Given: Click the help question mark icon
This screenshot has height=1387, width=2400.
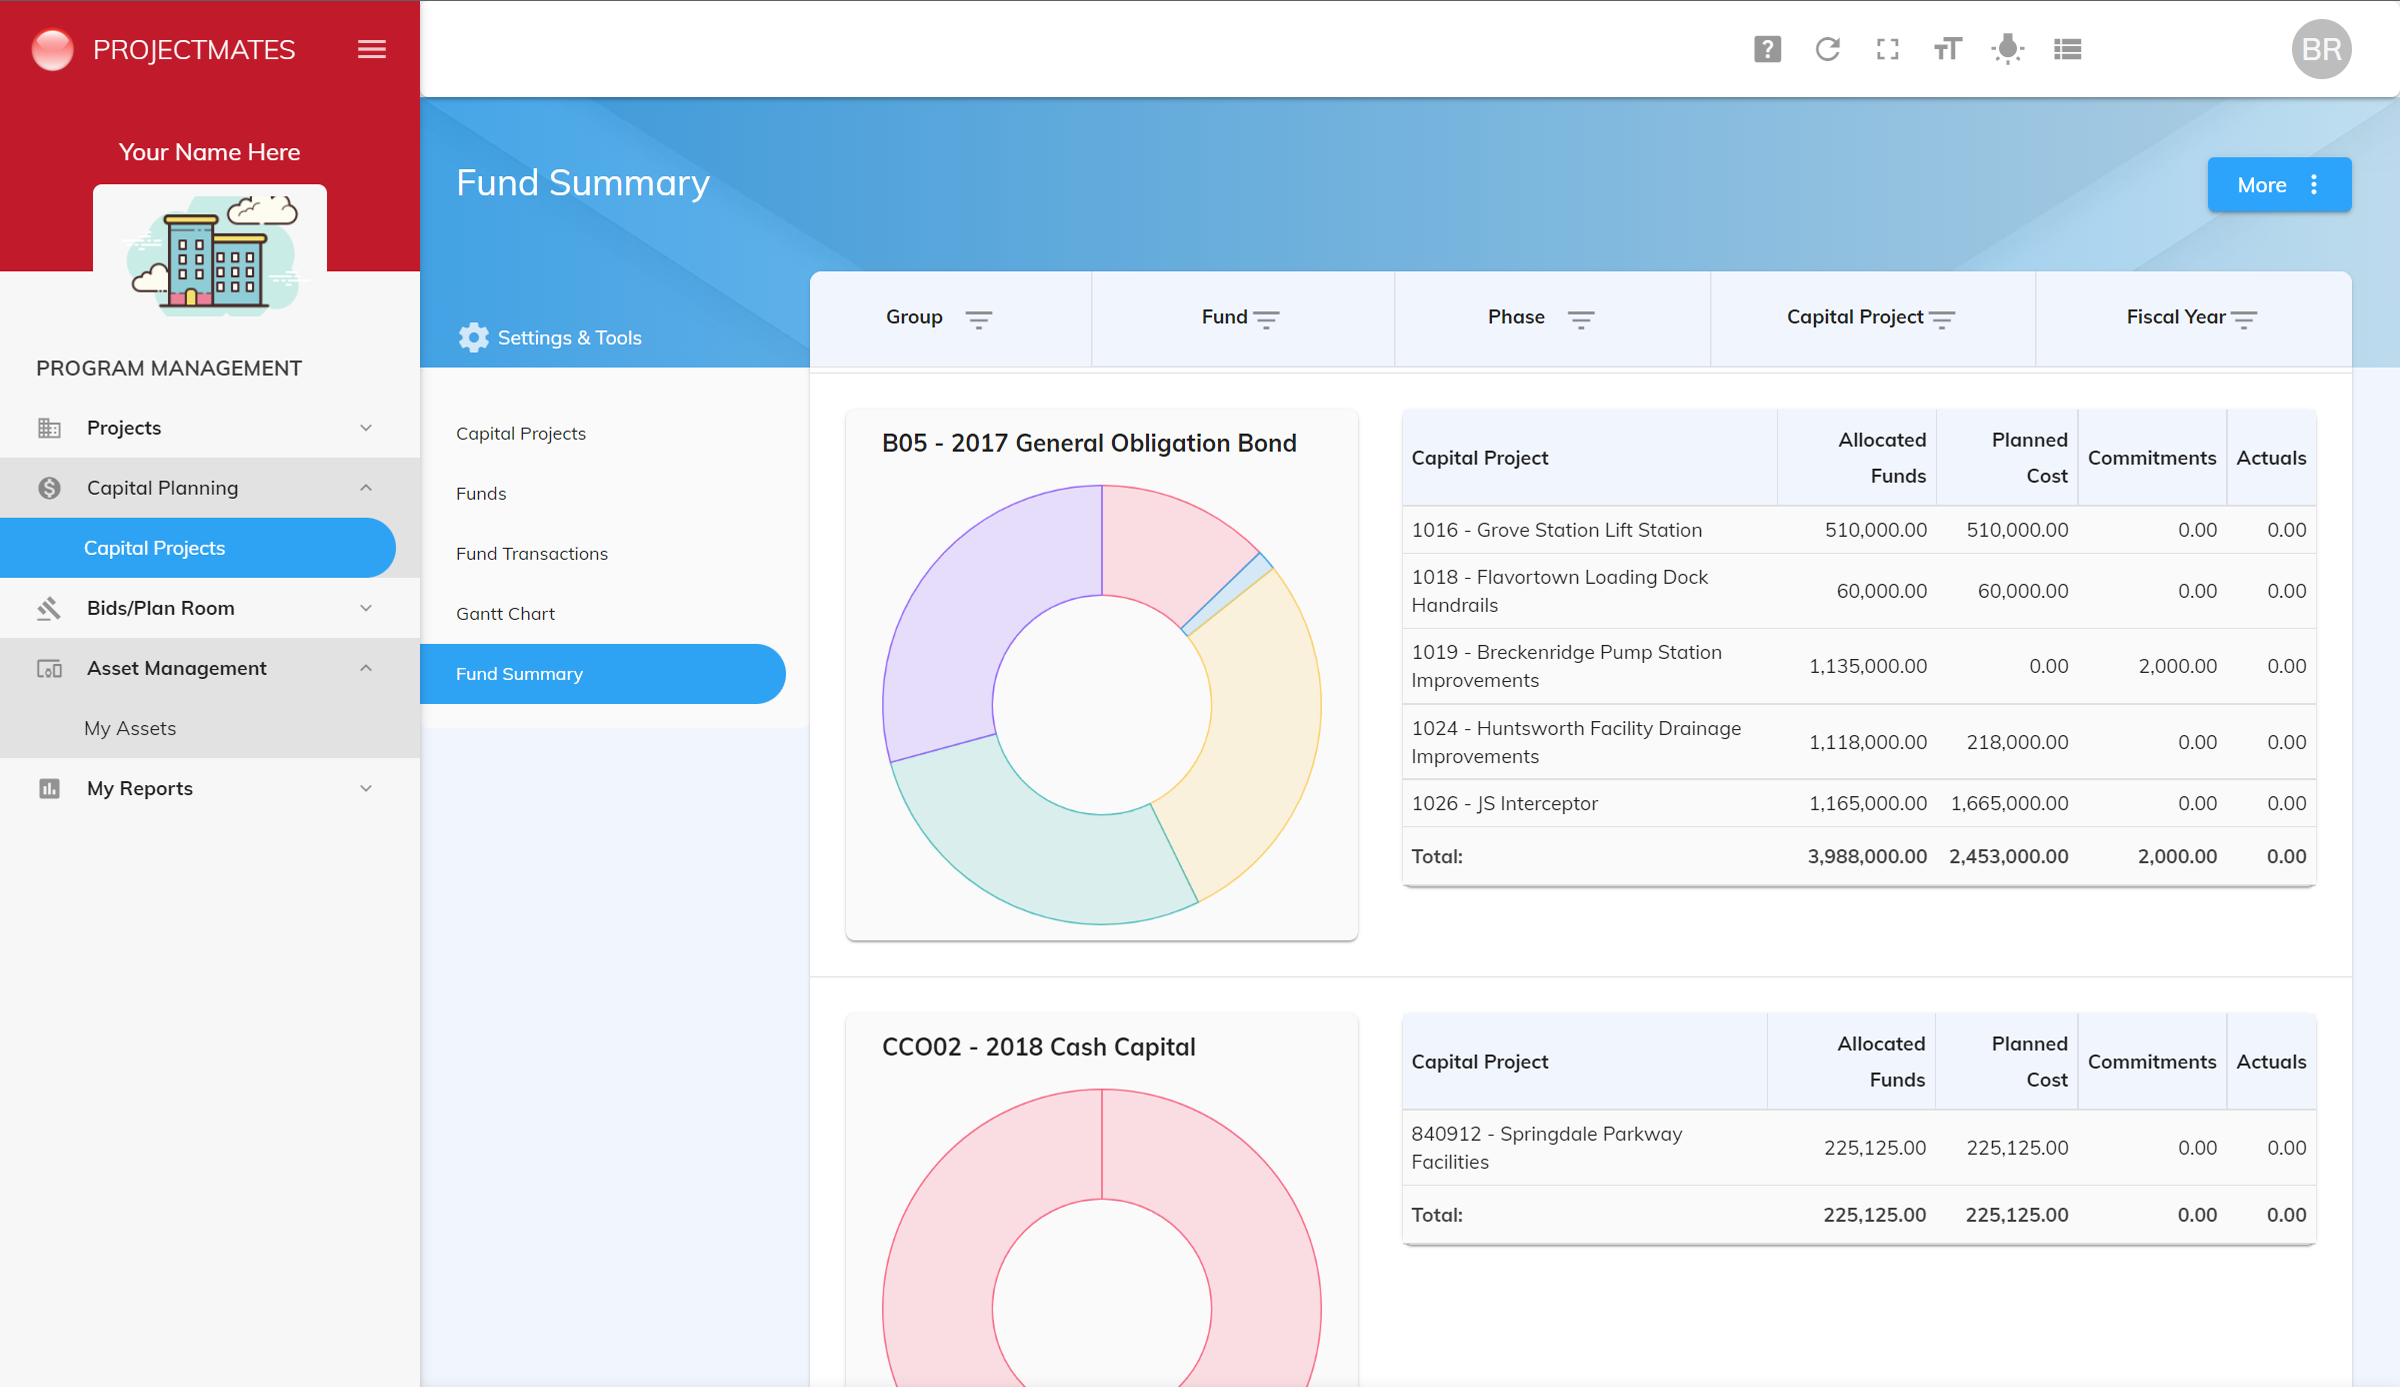Looking at the screenshot, I should pyautogui.click(x=1767, y=49).
